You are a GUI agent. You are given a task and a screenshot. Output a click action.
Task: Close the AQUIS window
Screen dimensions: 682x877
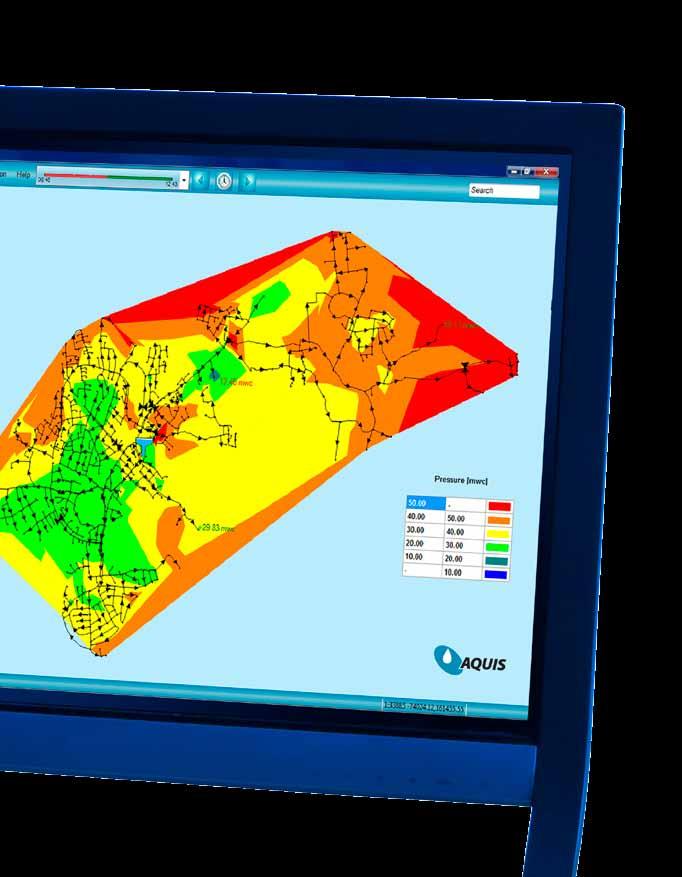pos(547,172)
